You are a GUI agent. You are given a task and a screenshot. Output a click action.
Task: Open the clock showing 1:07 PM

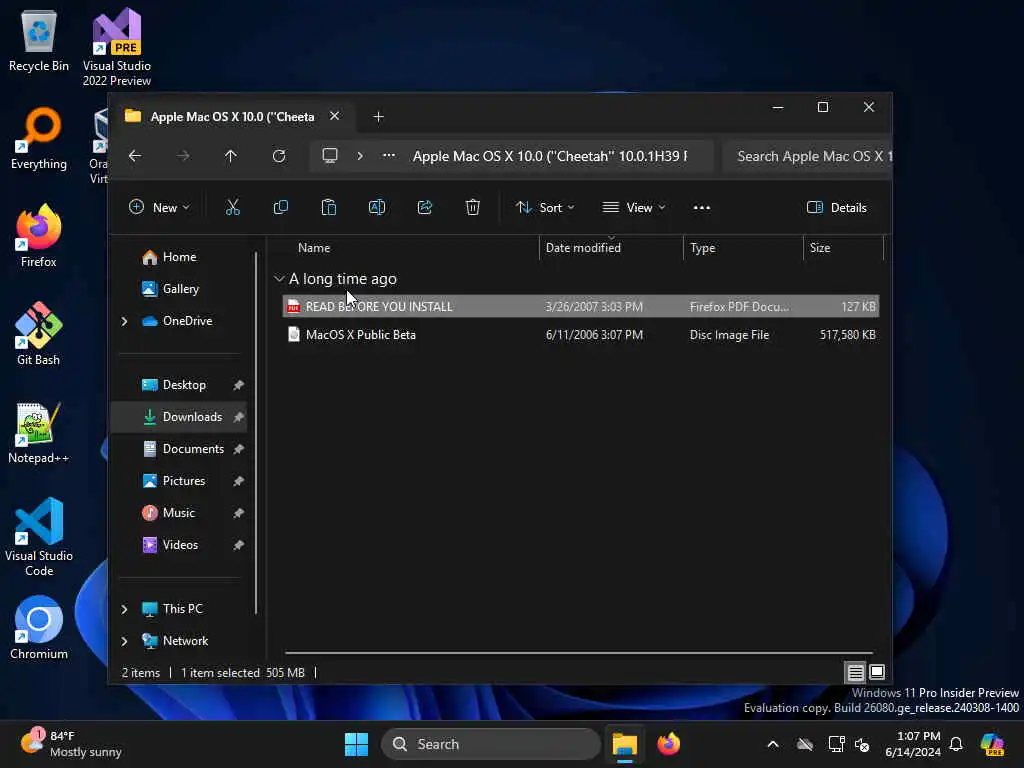point(912,744)
